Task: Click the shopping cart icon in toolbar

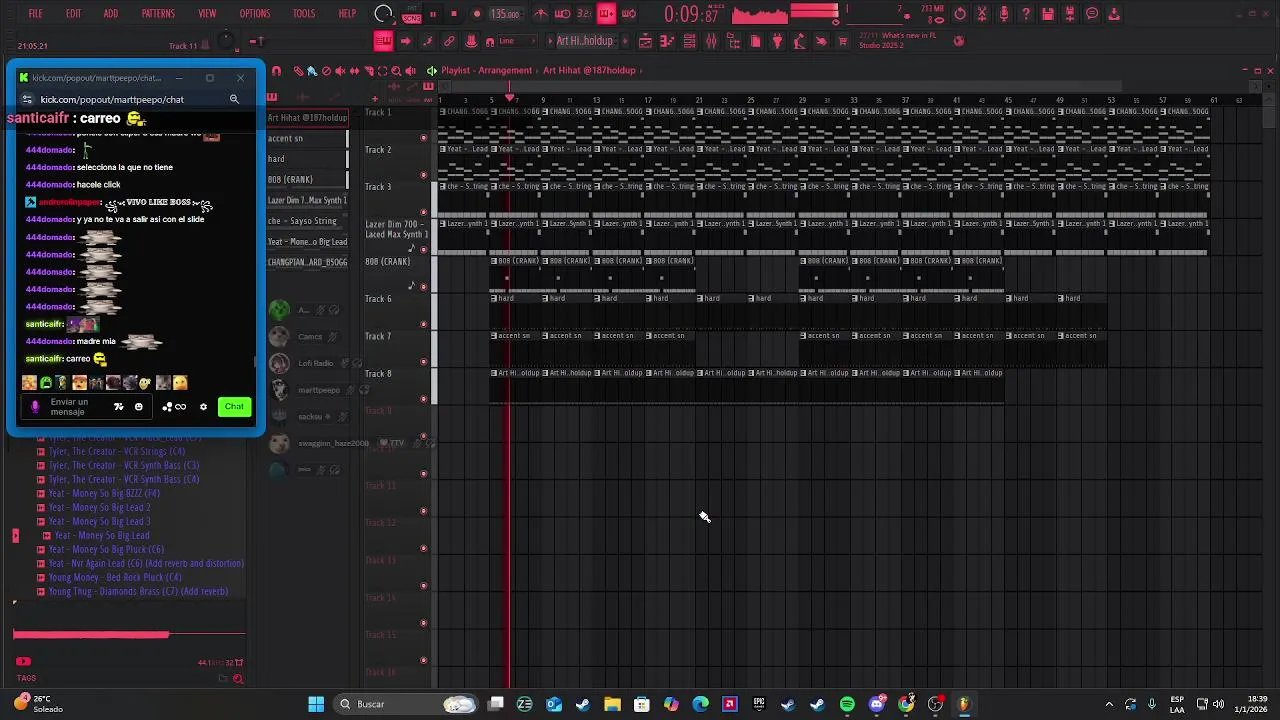Action: [x=843, y=41]
